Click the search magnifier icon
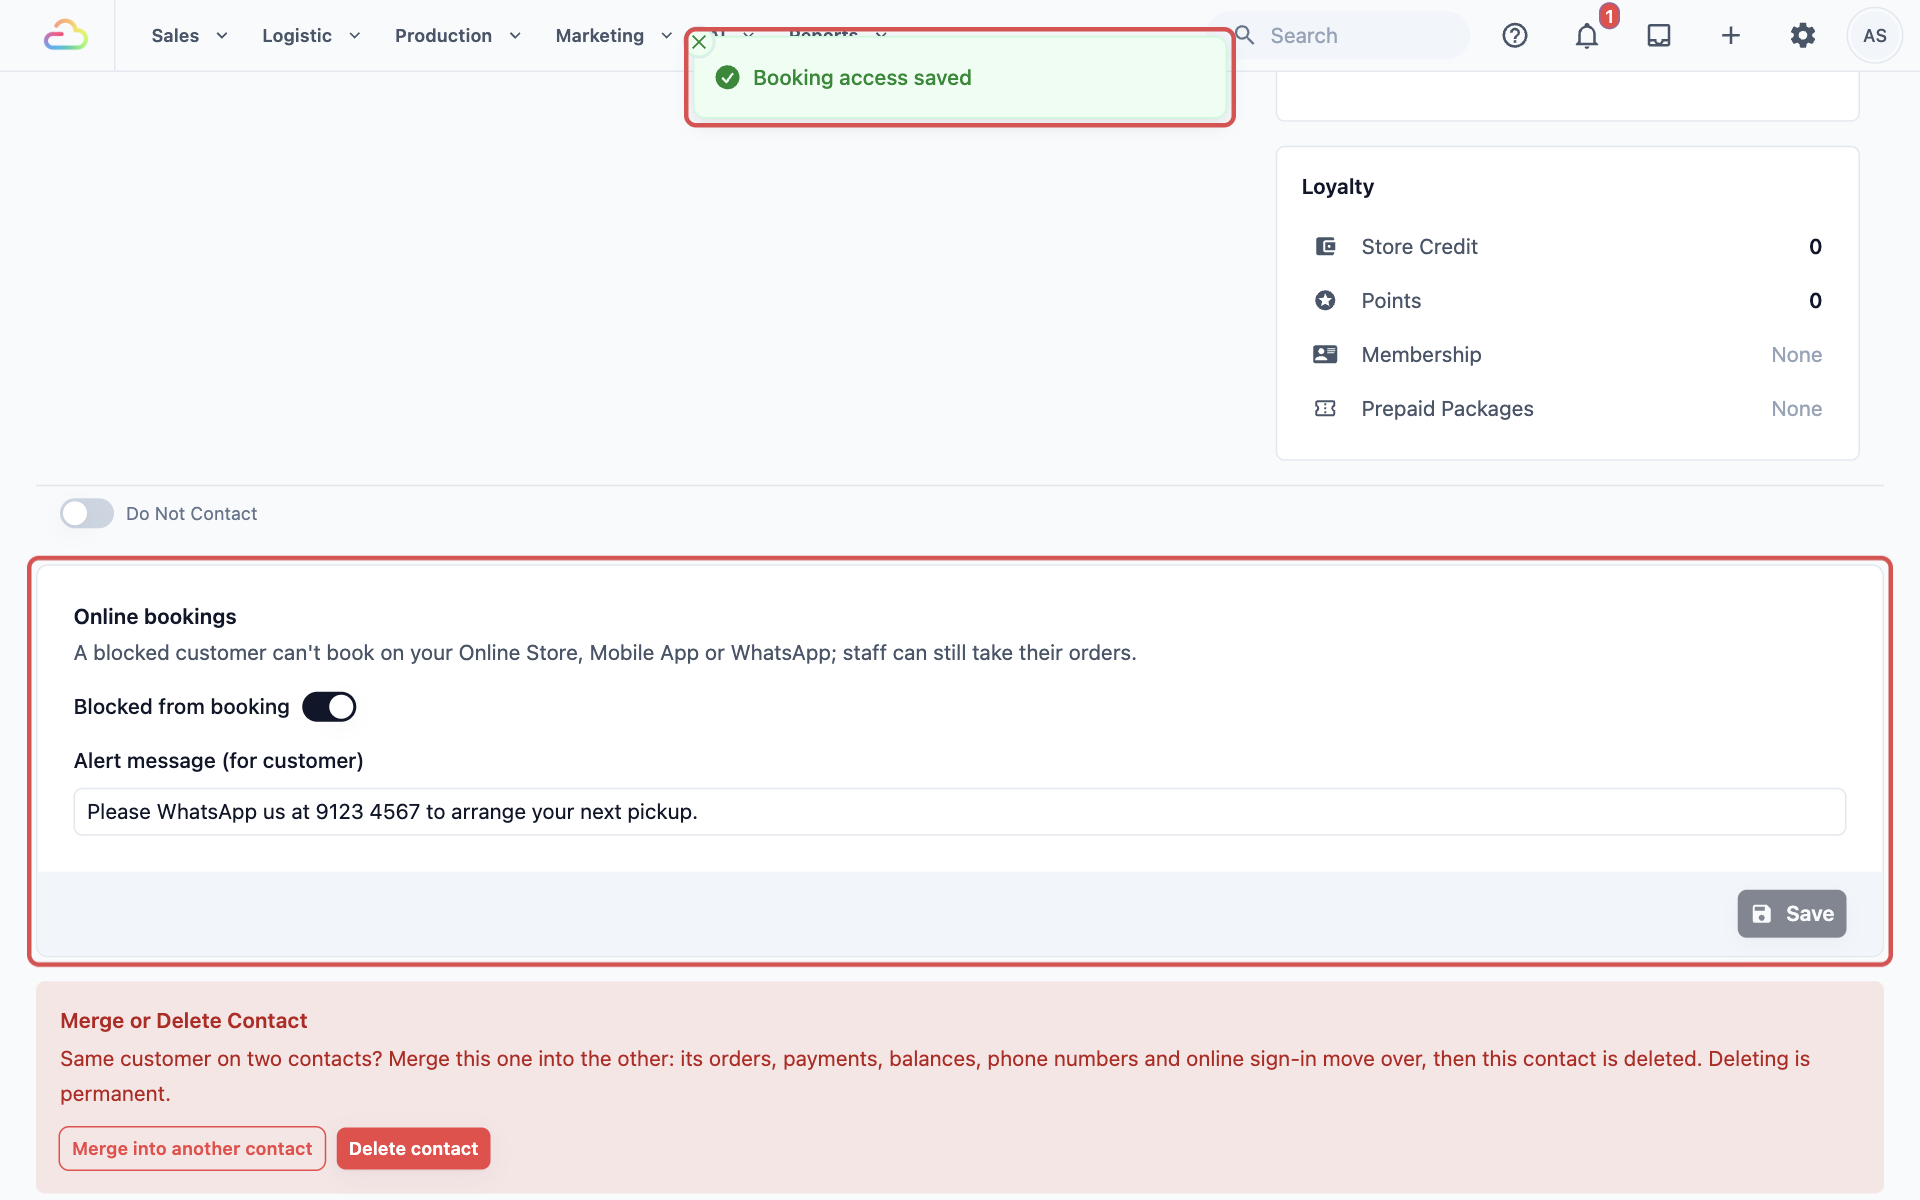The height and width of the screenshot is (1200, 1920). [x=1245, y=35]
